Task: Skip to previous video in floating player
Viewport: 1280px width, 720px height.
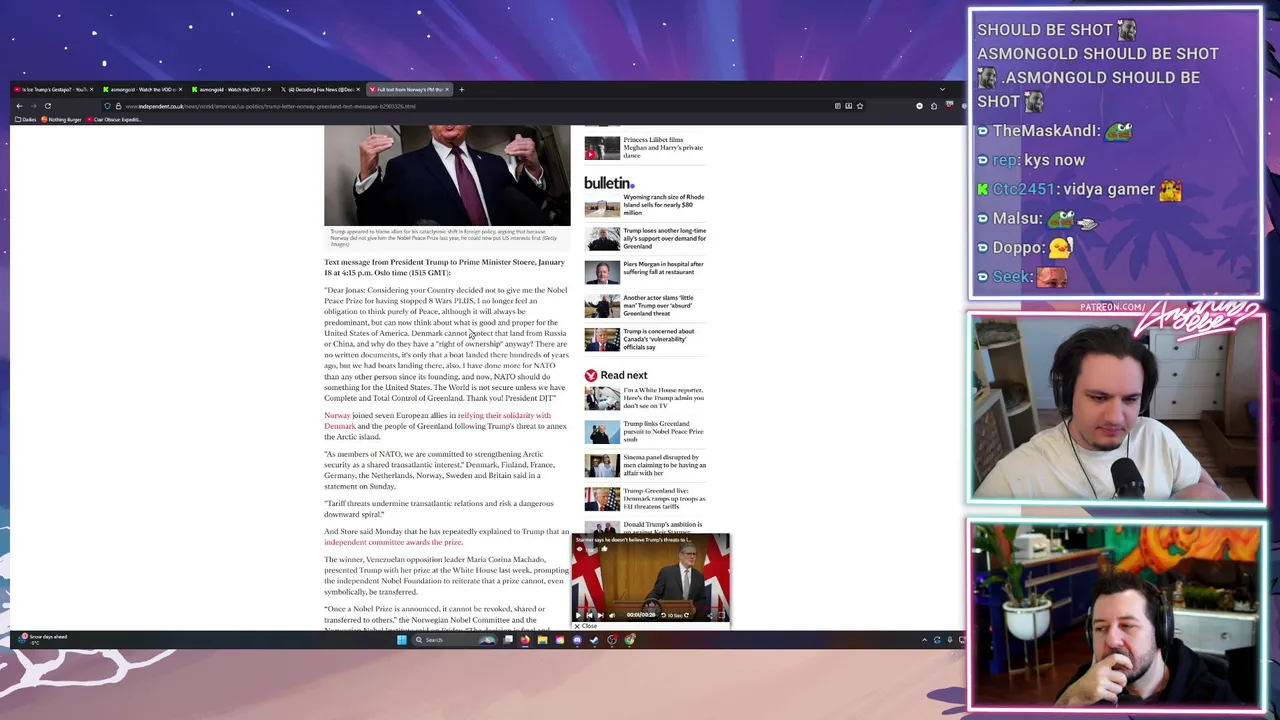Action: (589, 615)
